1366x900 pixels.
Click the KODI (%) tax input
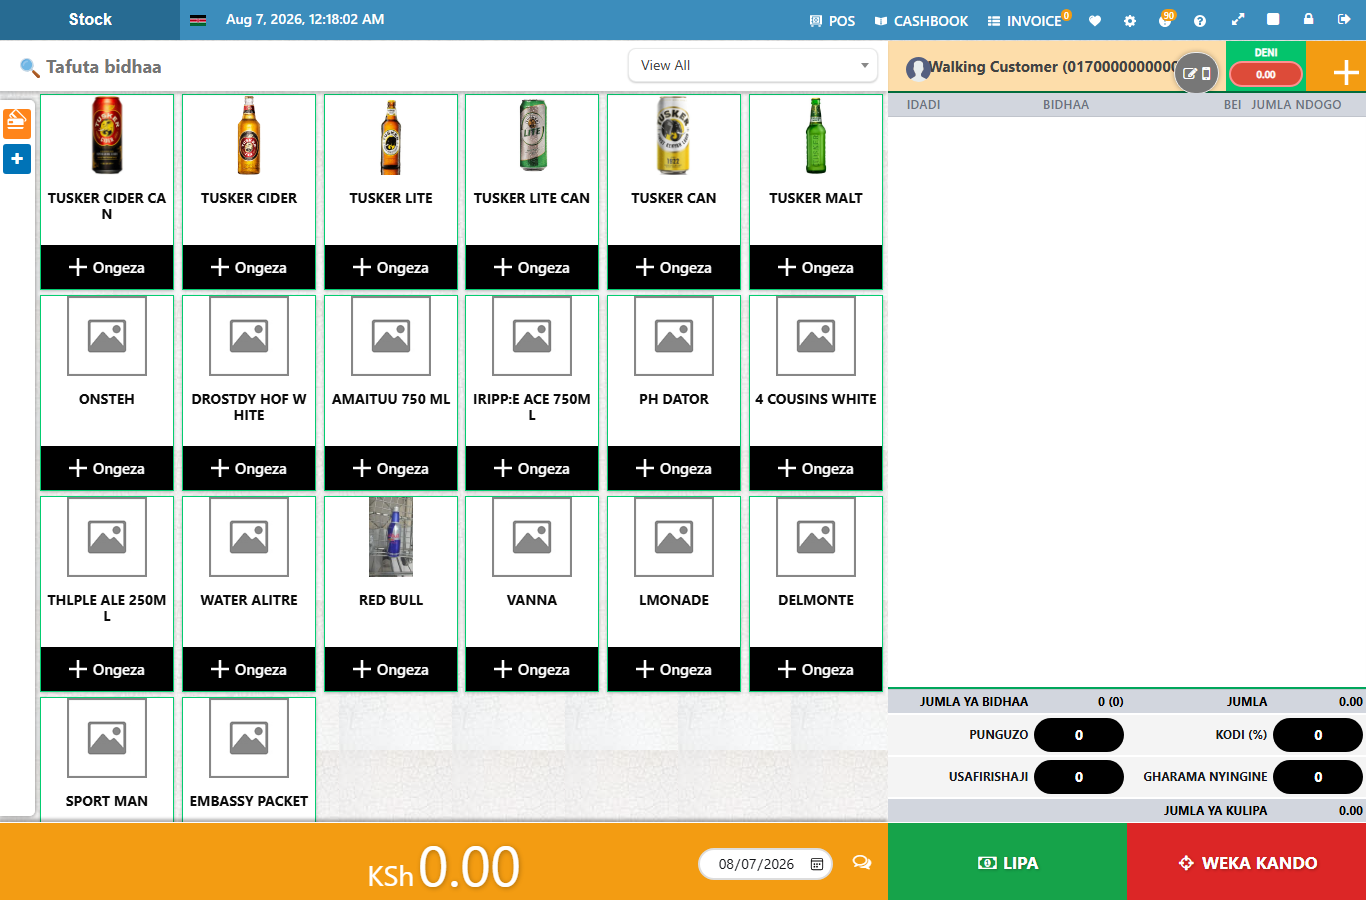1317,735
